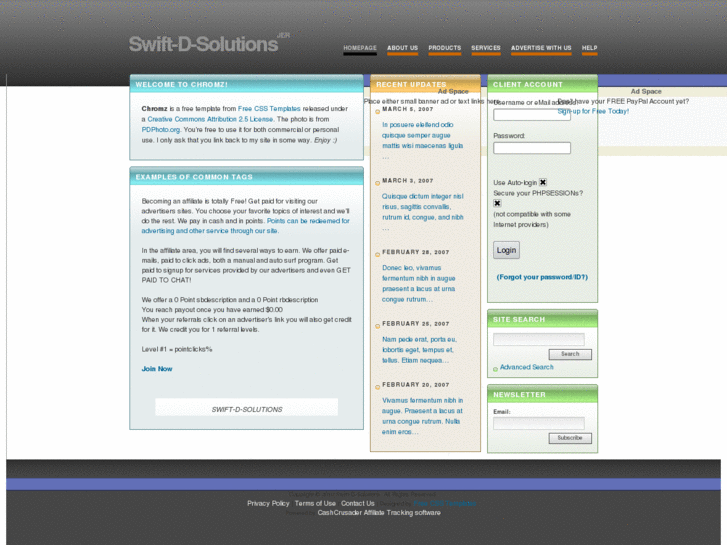This screenshot has width=727, height=545.
Task: Click the Join Now link
Action: 157,369
